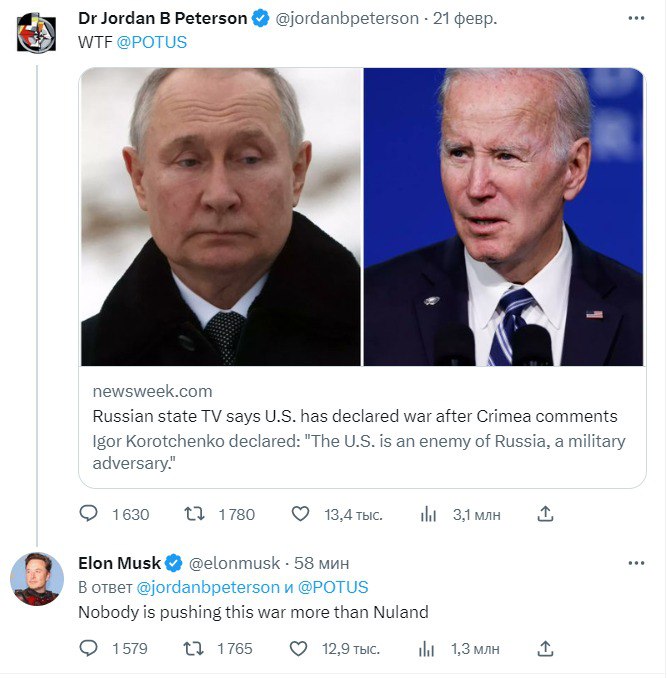Reply to Elon Musk's tweet
Image resolution: width=667 pixels, height=678 pixels.
point(89,648)
